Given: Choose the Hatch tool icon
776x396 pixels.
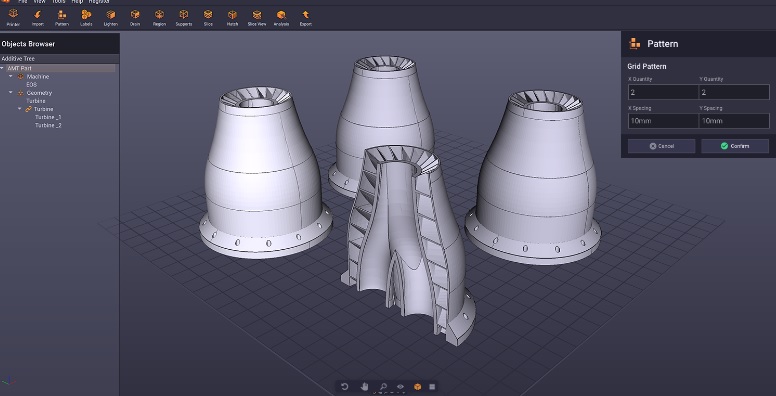Looking at the screenshot, I should tap(232, 18).
